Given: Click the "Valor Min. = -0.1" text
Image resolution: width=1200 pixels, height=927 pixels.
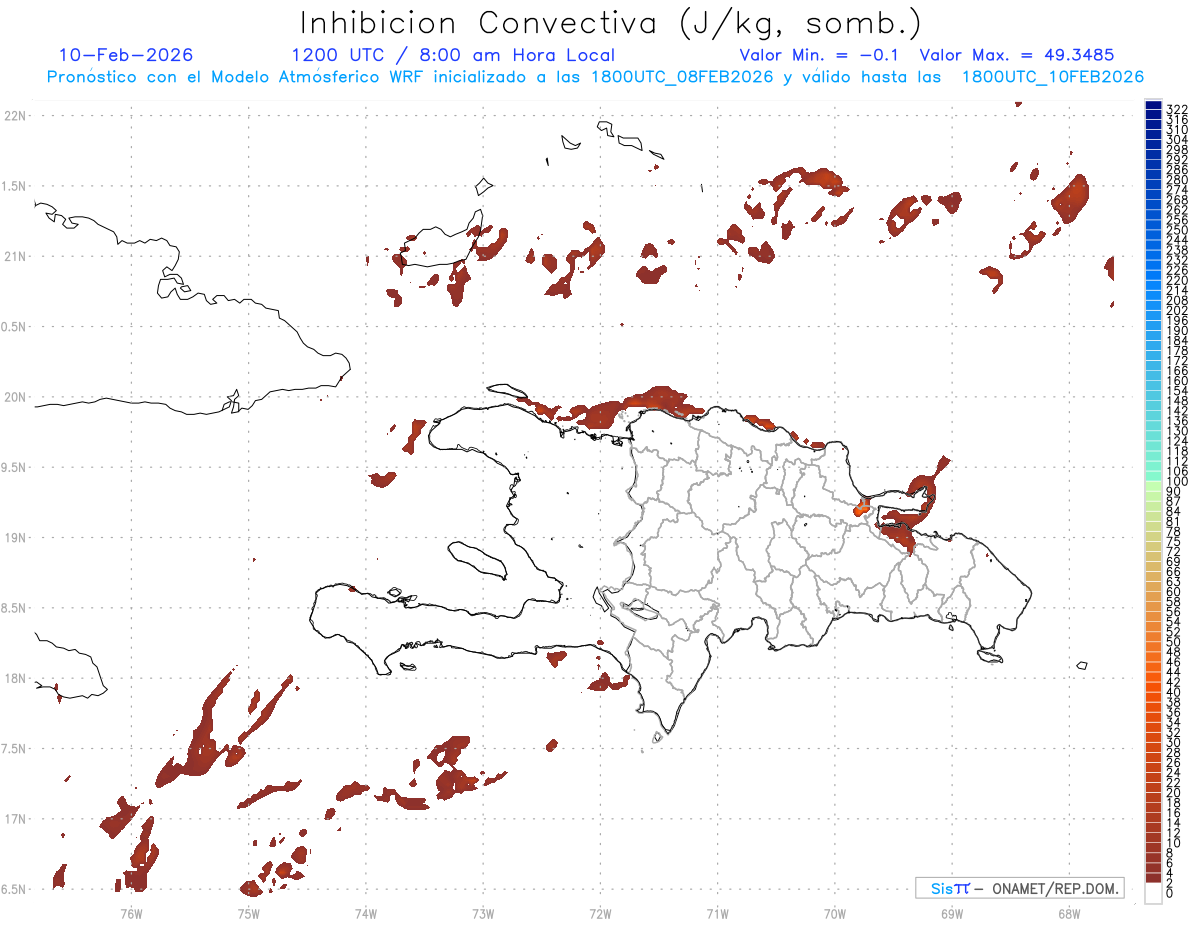Looking at the screenshot, I should (x=821, y=55).
